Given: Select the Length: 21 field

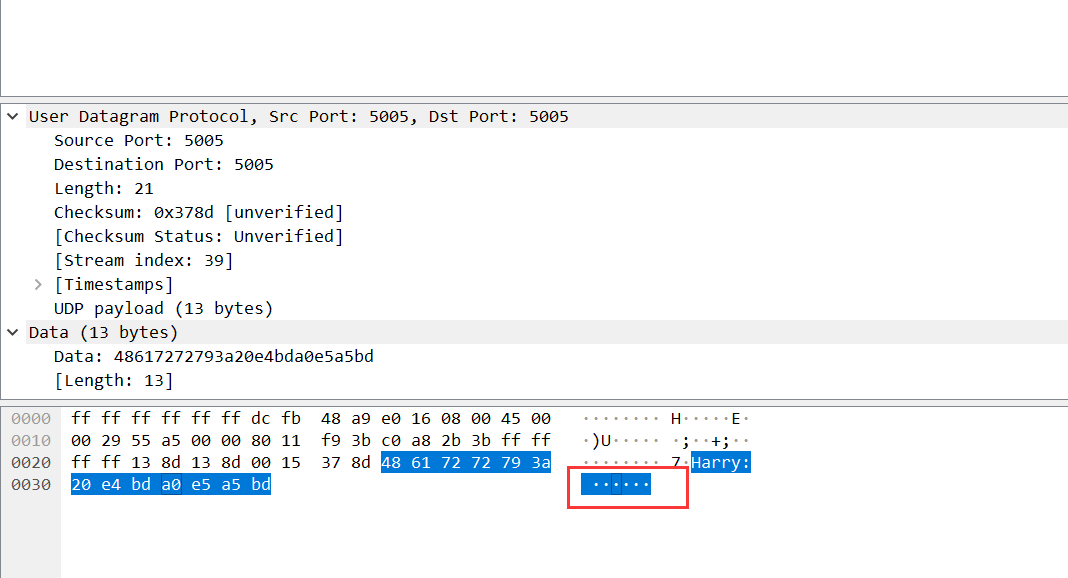Looking at the screenshot, I should [x=104, y=189].
